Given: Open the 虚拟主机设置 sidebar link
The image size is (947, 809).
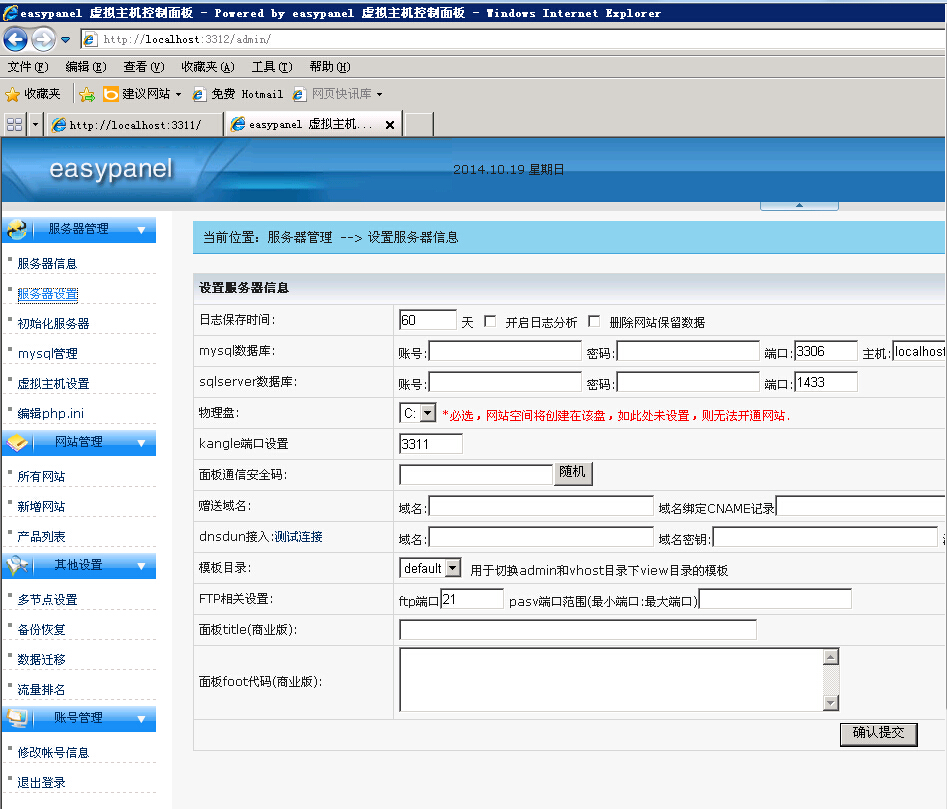Looking at the screenshot, I should pyautogui.click(x=53, y=384).
